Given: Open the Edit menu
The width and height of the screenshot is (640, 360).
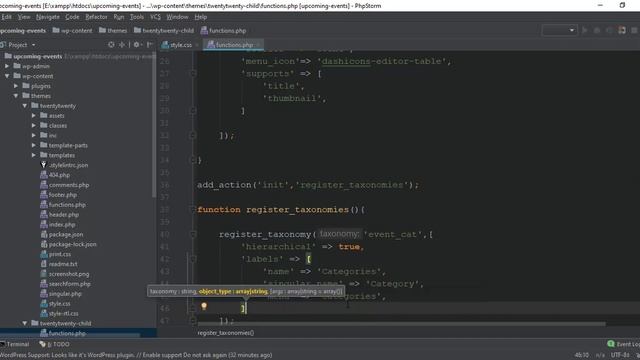Looking at the screenshot, I should click(6, 17).
